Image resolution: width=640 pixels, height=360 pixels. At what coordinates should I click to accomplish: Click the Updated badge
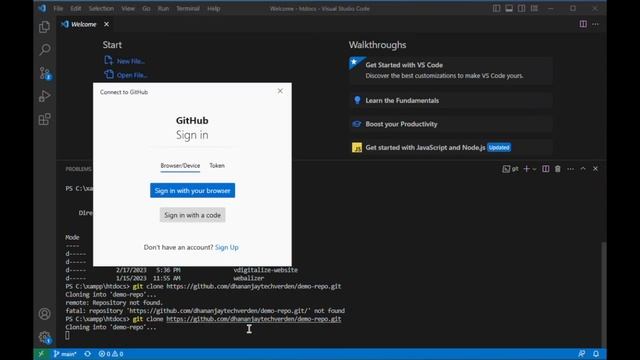point(499,147)
